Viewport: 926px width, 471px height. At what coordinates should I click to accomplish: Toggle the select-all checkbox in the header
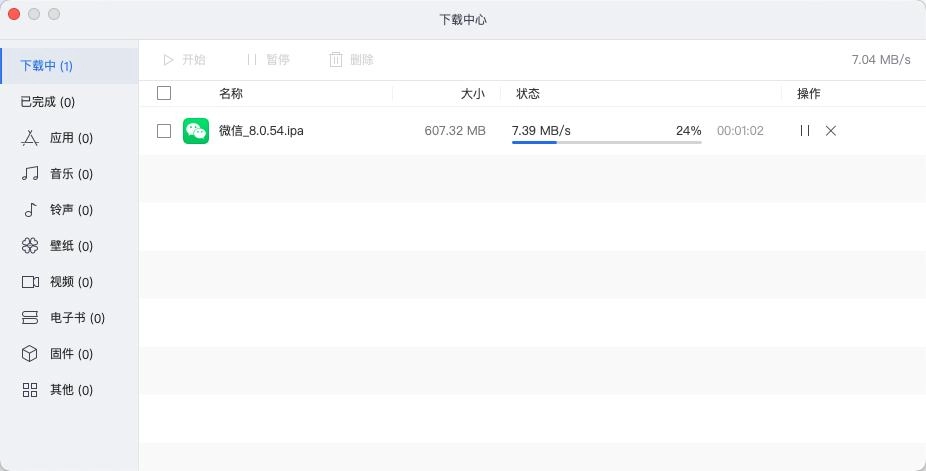164,93
